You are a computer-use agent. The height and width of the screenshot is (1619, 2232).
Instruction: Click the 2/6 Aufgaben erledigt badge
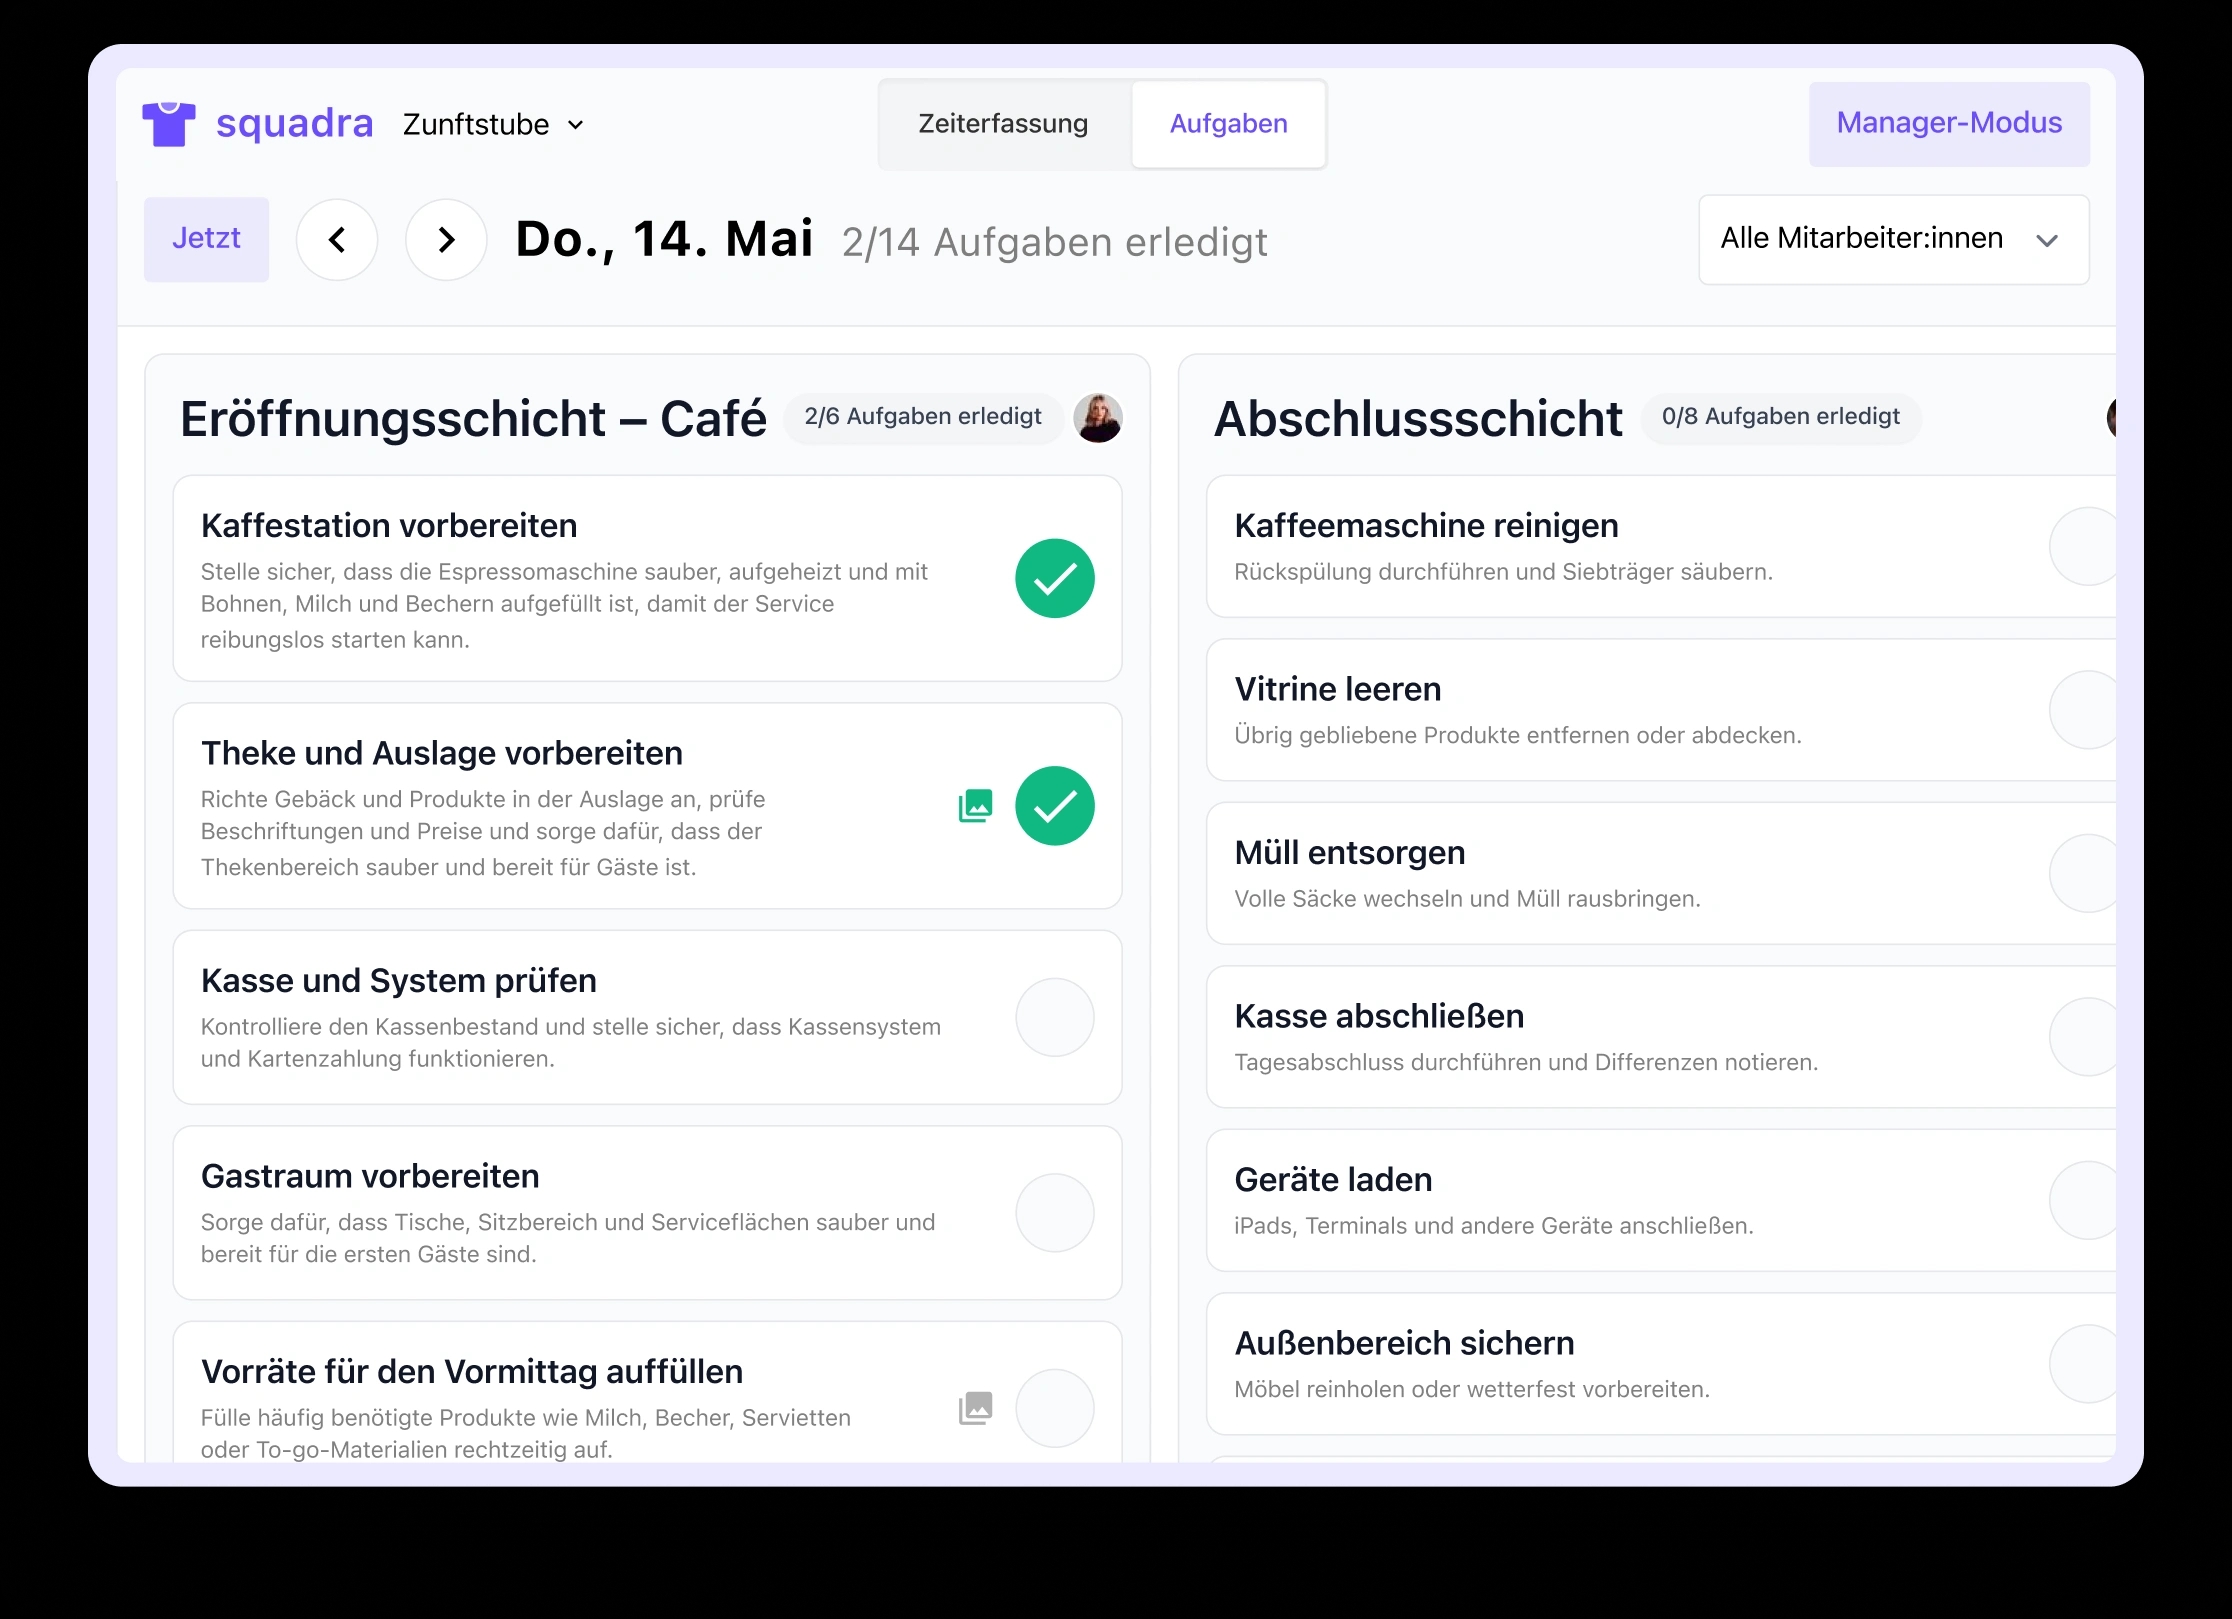tap(923, 417)
